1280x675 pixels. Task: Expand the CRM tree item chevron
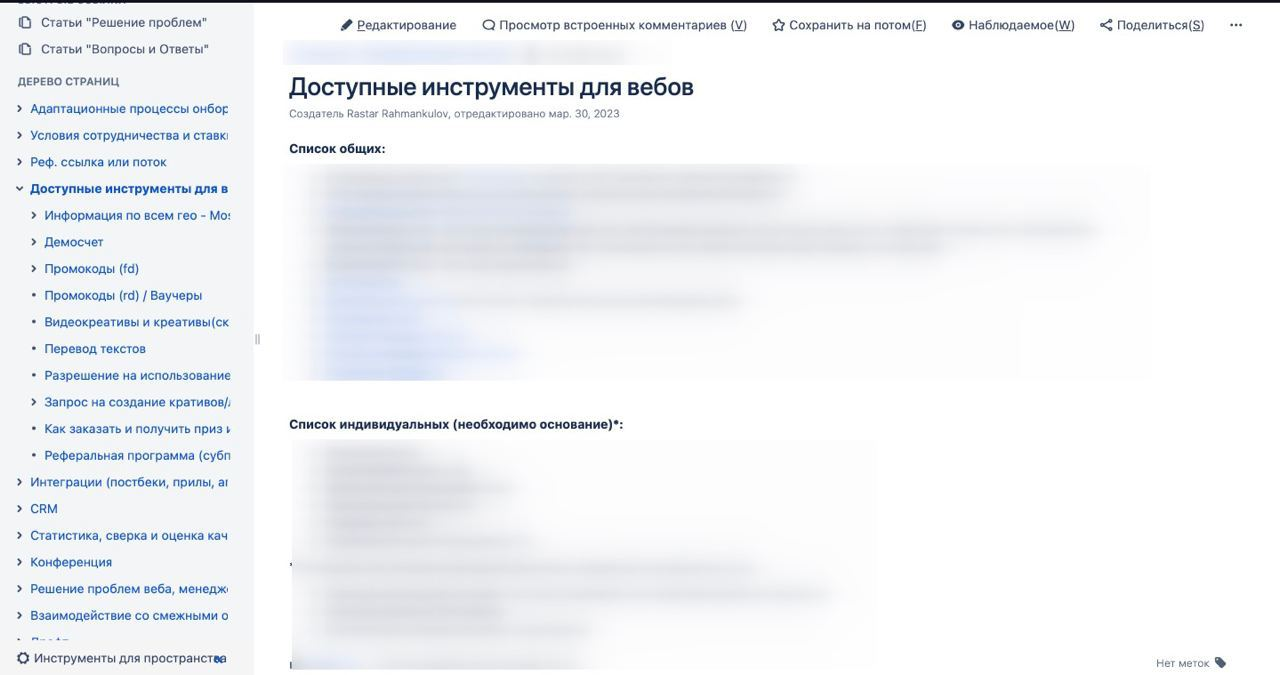(19, 509)
